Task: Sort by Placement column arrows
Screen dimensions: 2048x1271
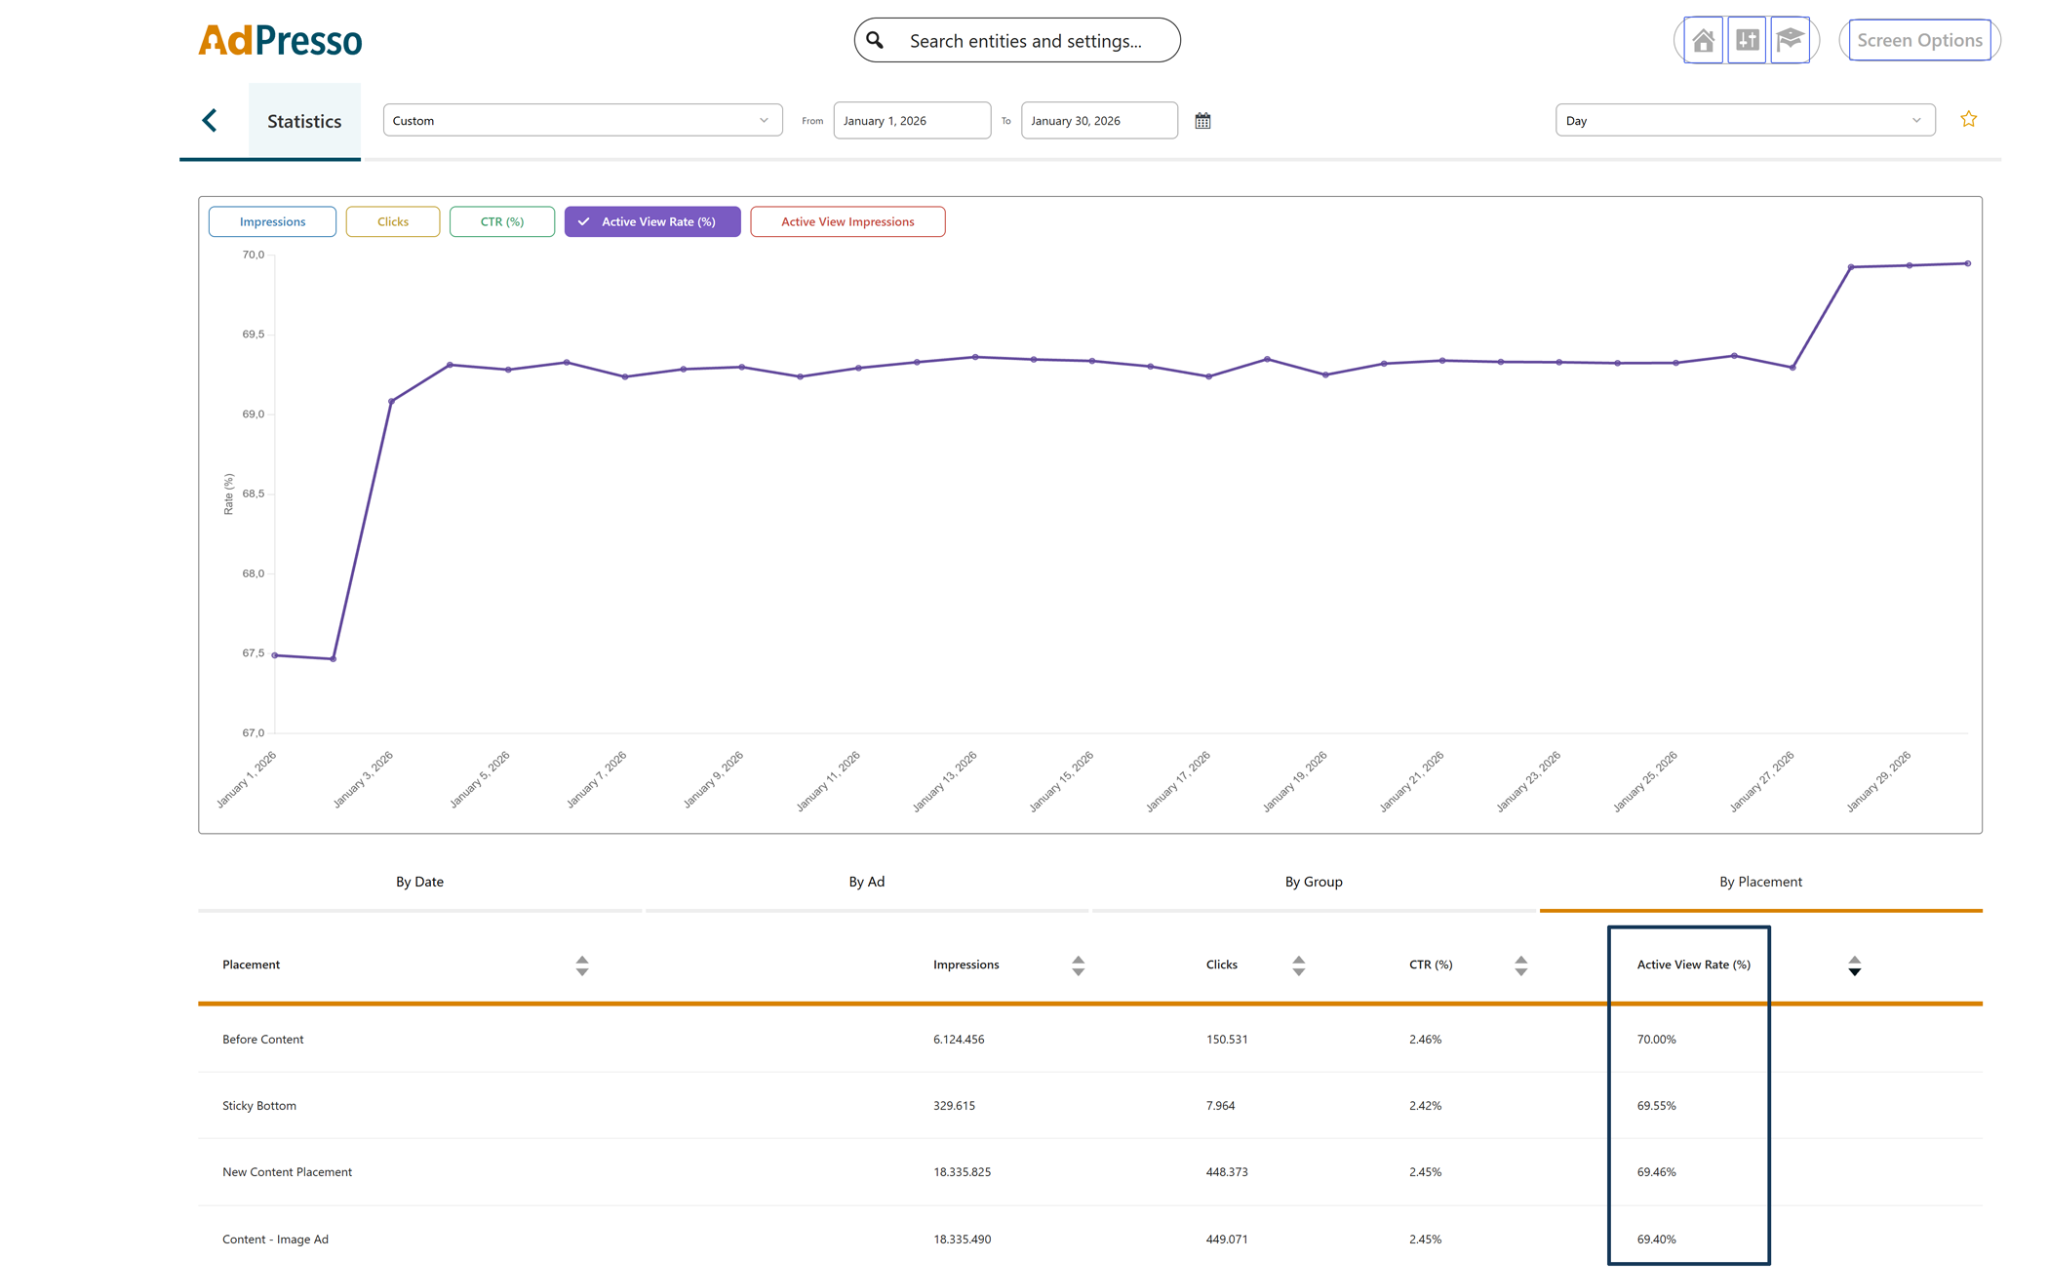Action: (582, 965)
